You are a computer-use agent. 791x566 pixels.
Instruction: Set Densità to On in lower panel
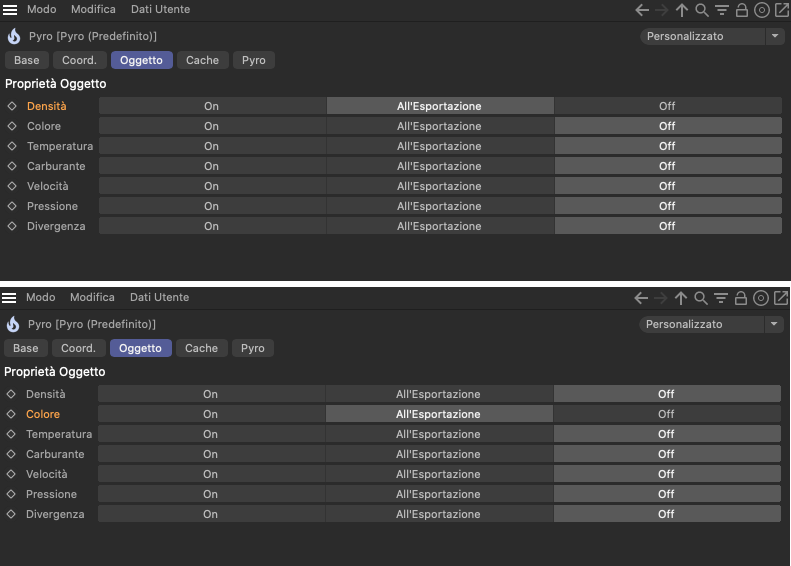[211, 394]
